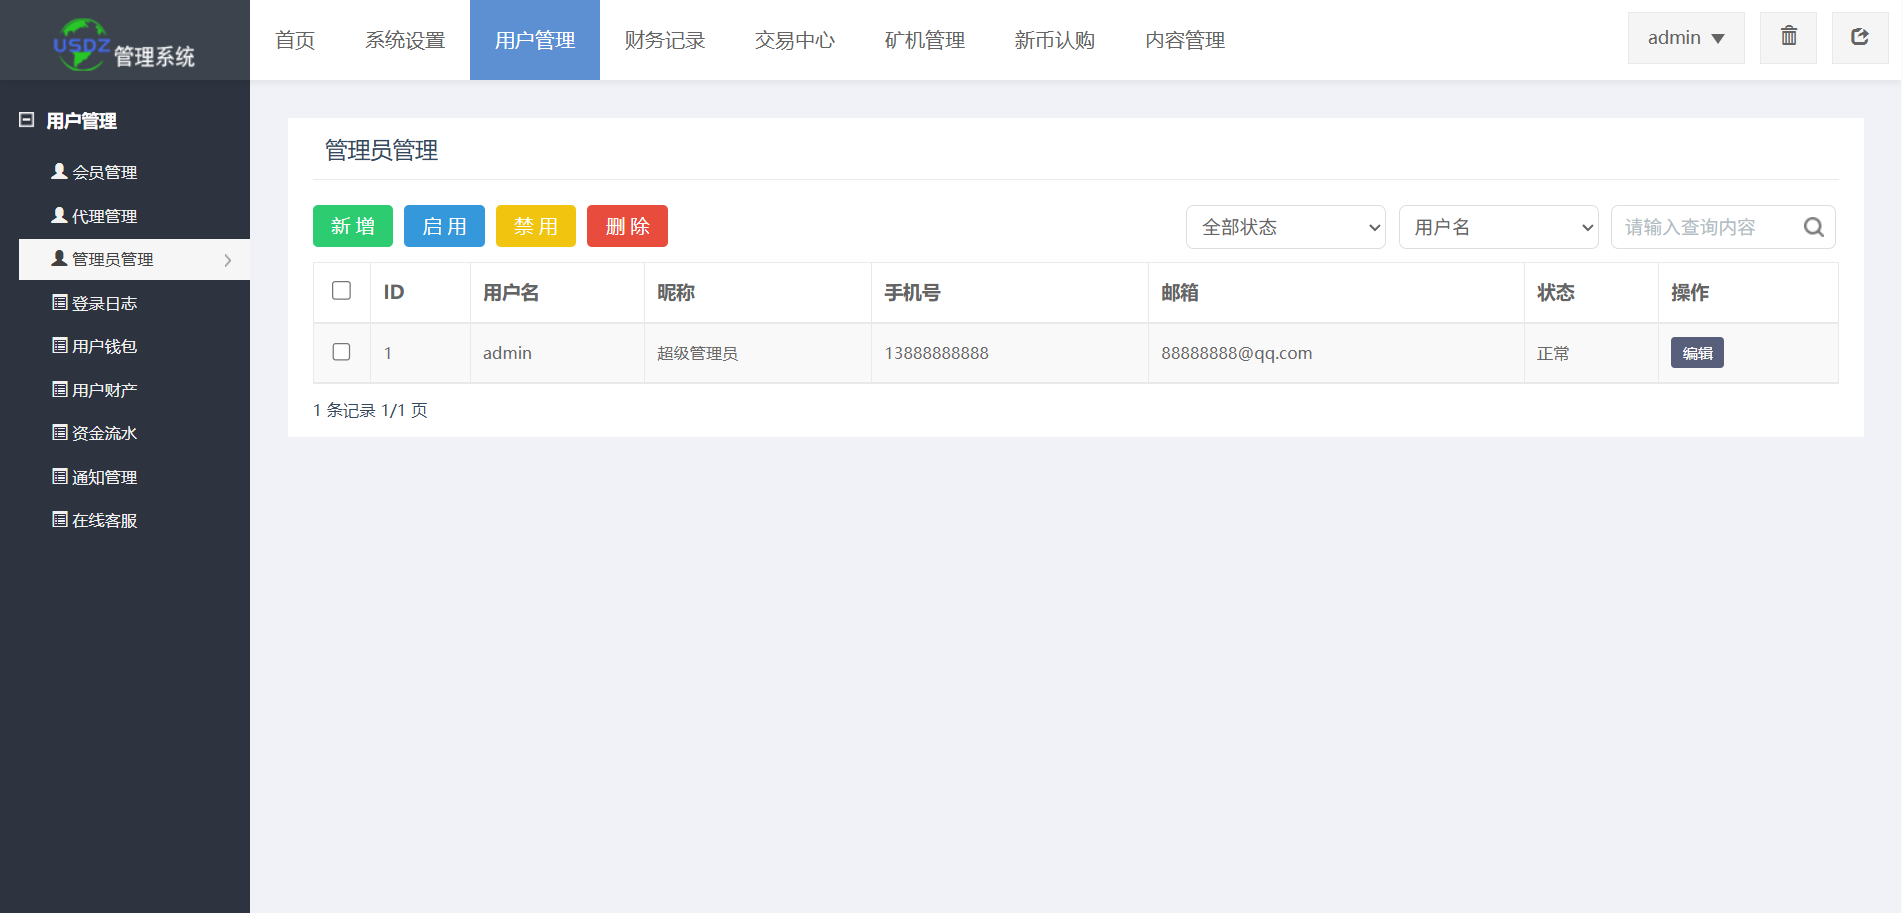The image size is (1903, 913).
Task: Collapse the 用户管理 sidebar group icon
Action: point(27,120)
